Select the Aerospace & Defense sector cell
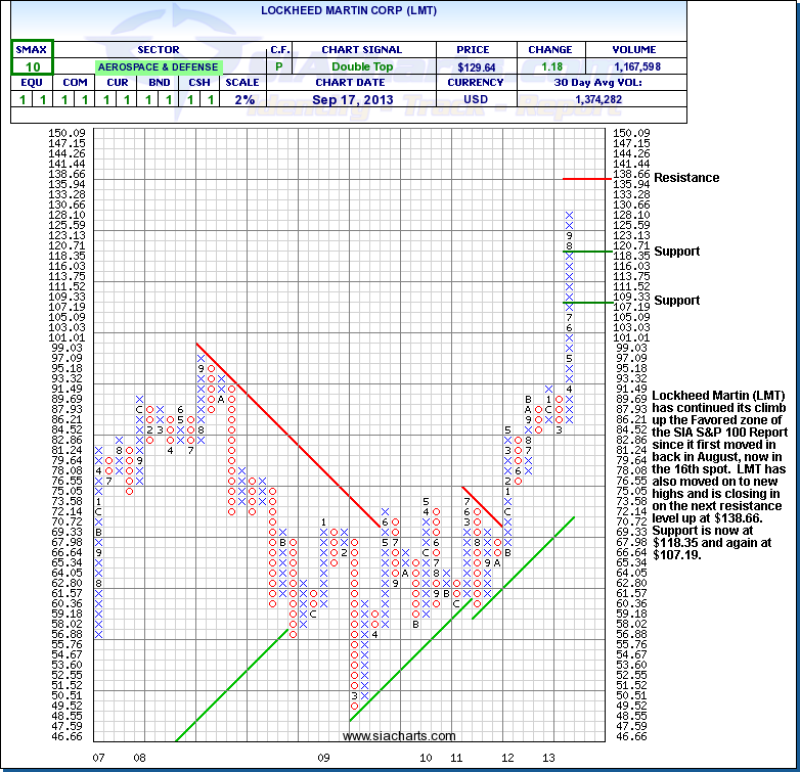The image size is (800, 772). pos(159,67)
